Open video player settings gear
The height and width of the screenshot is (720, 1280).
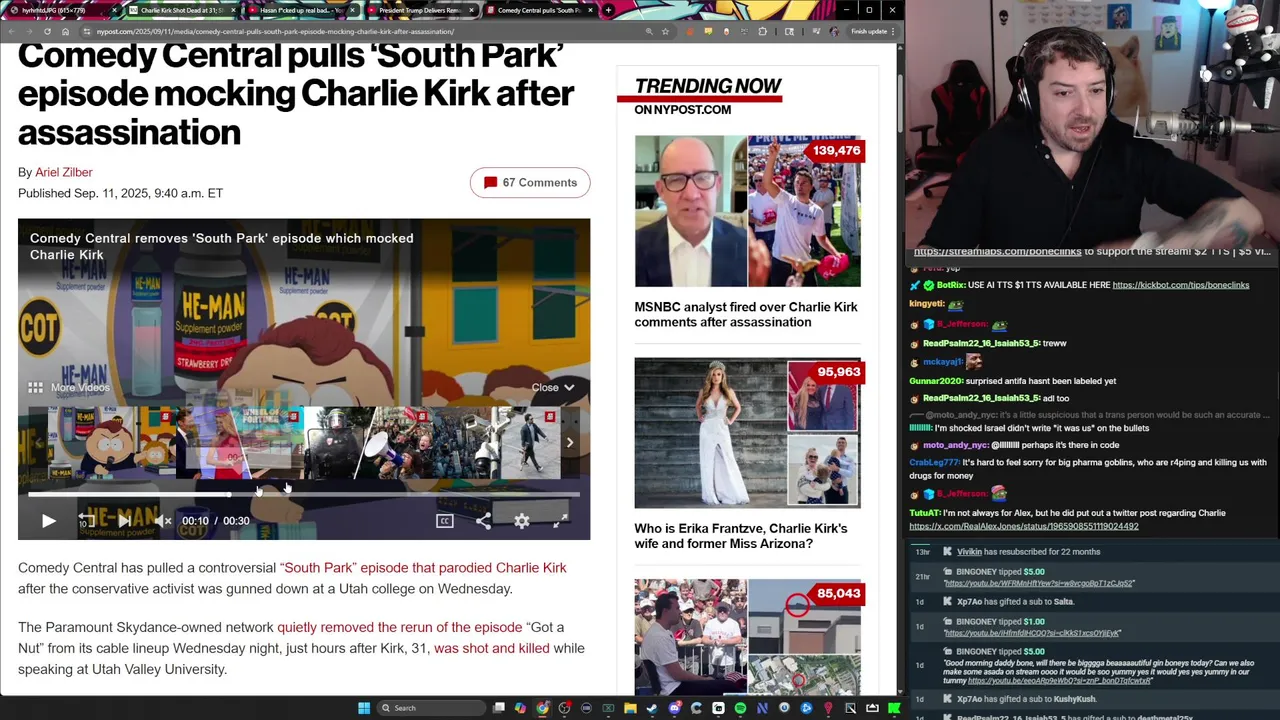[522, 520]
